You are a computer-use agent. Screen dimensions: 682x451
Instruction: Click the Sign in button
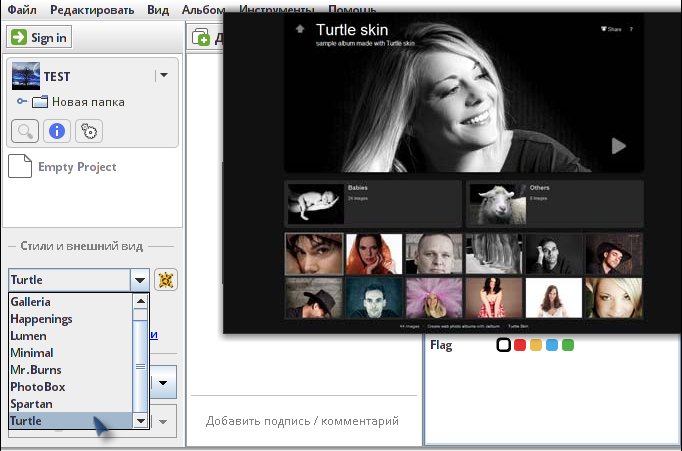click(x=39, y=37)
